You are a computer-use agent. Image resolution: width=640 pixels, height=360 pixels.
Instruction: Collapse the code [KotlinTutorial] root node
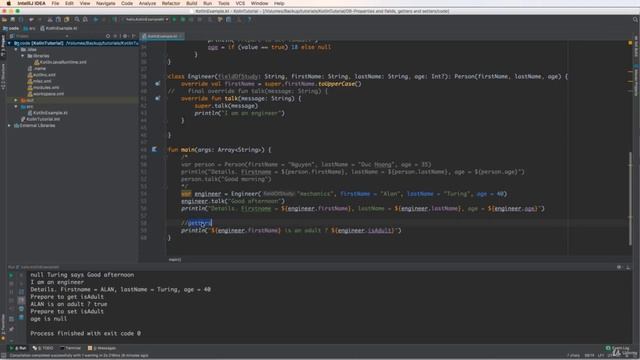point(9,43)
